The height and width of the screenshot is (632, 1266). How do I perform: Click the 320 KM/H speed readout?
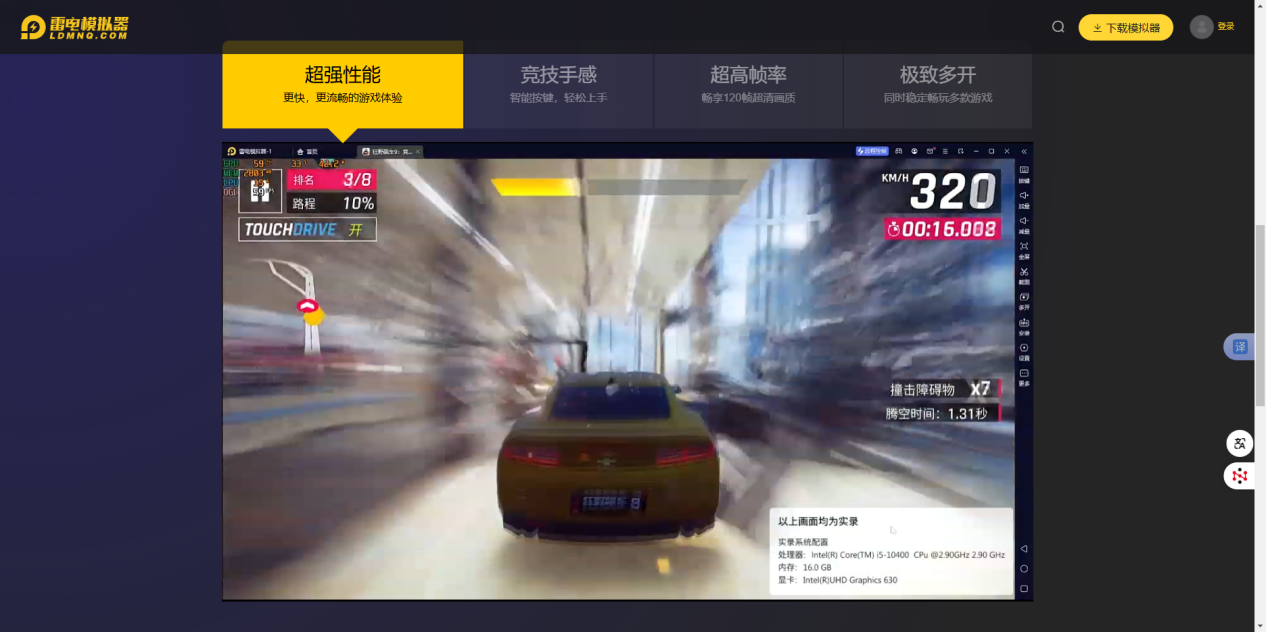941,191
